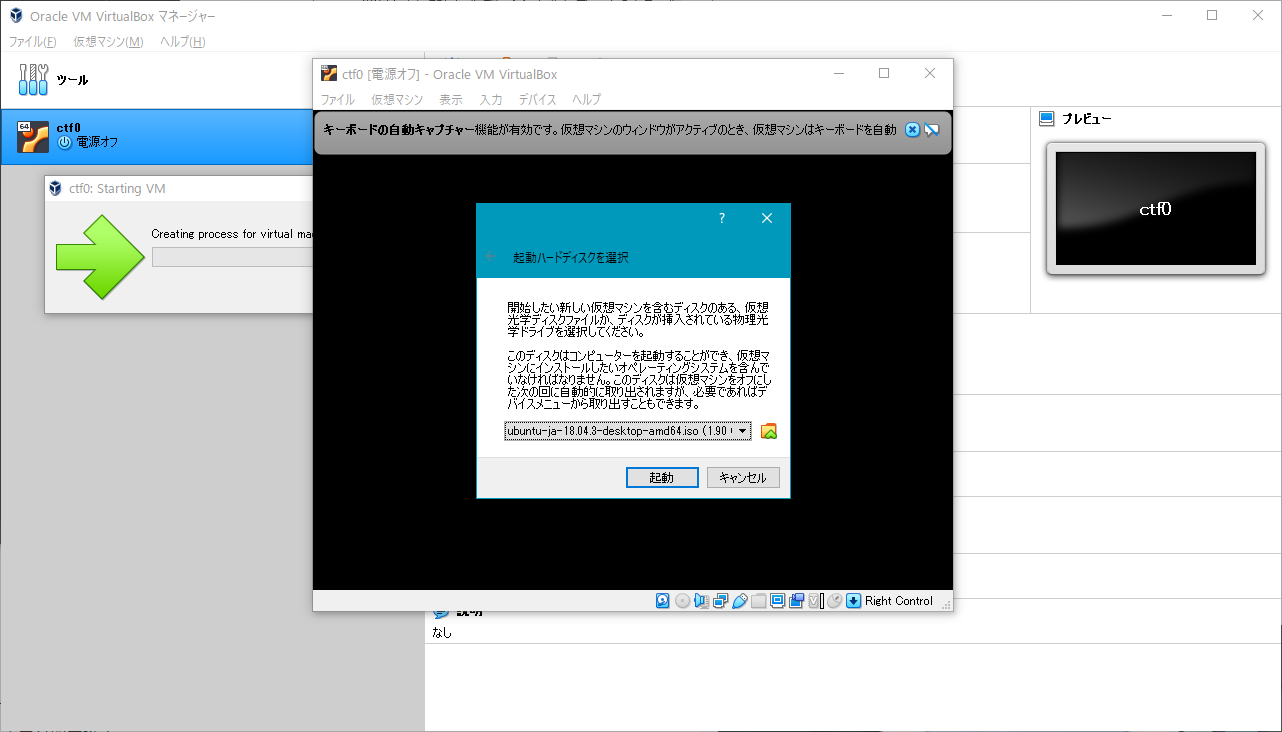Click the progress bar in Starting VM dialog
Image resolution: width=1282 pixels, height=732 pixels.
(232, 258)
